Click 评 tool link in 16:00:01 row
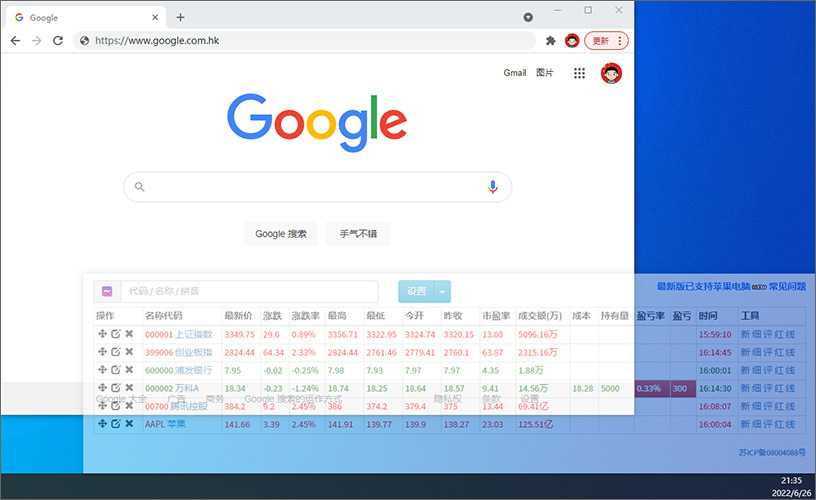The width and height of the screenshot is (816, 500). click(768, 370)
